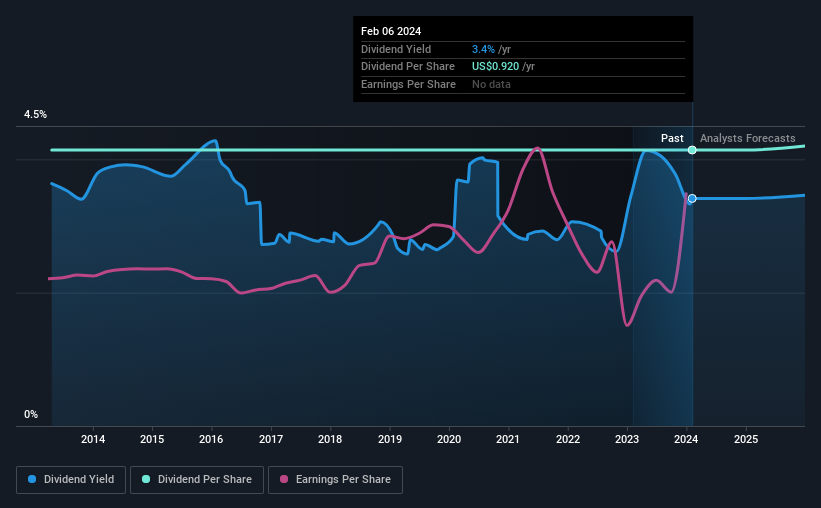Click the 4.5% y-axis label

click(x=35, y=114)
